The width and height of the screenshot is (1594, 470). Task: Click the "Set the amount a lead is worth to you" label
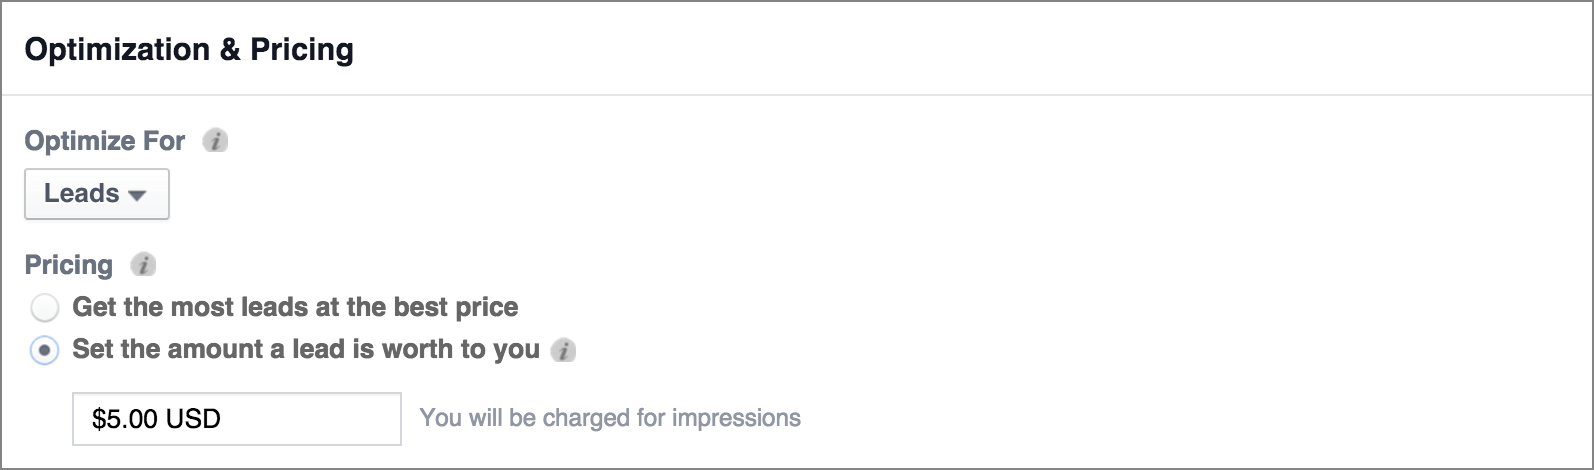pos(306,350)
